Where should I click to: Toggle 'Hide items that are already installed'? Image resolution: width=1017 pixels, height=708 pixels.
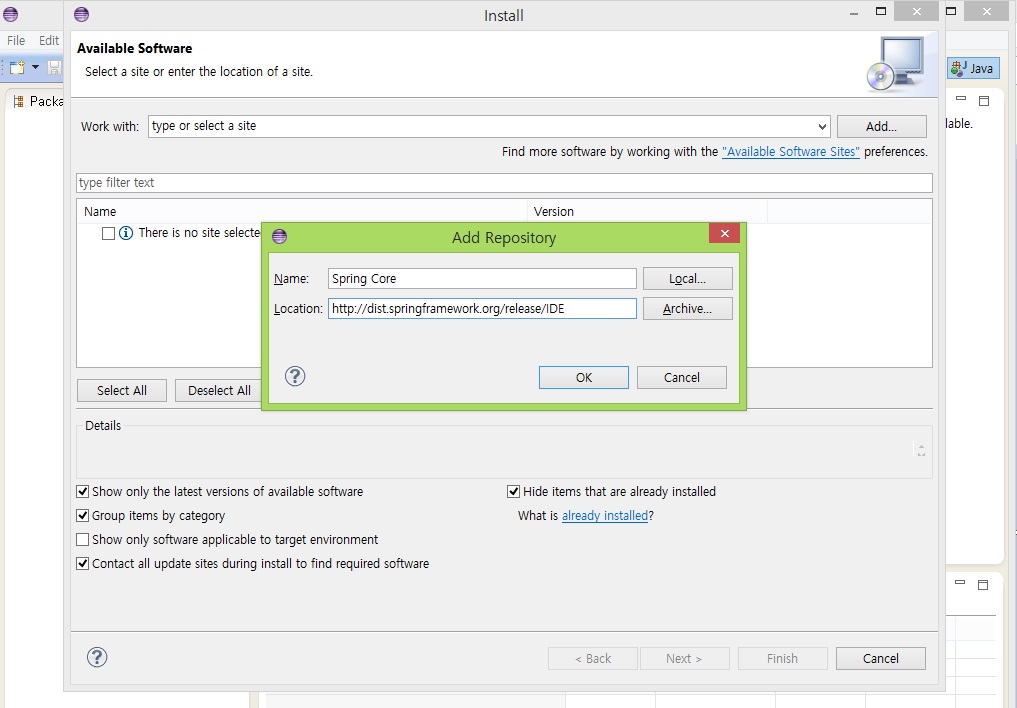pos(514,492)
